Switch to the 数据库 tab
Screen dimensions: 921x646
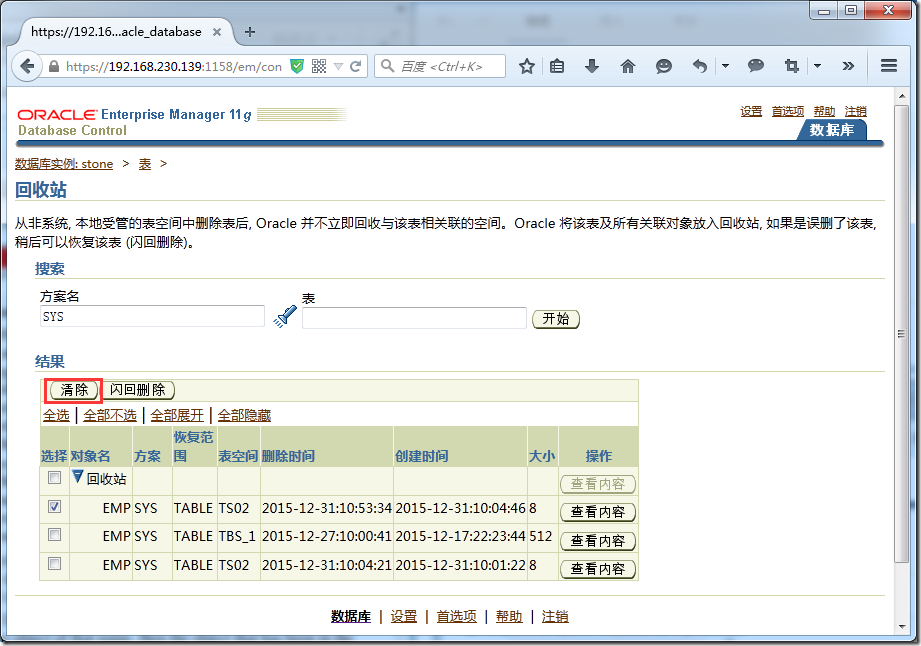[x=831, y=130]
